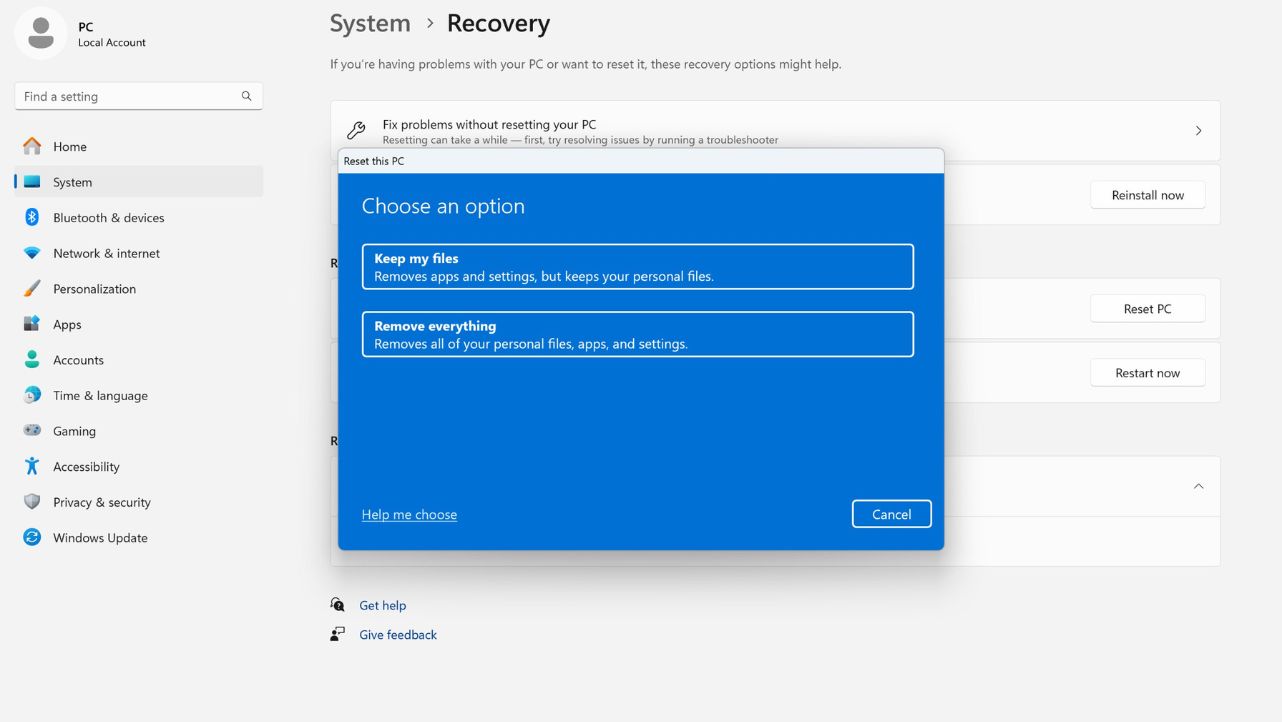
Task: Go to Network & internet settings
Action: [x=139, y=253]
